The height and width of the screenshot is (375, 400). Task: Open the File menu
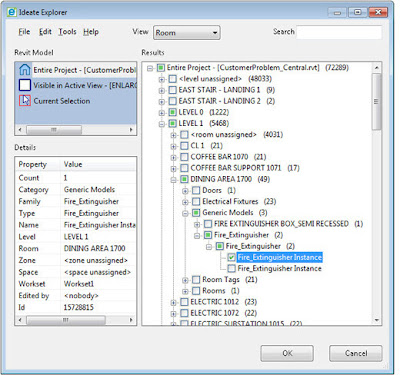[x=24, y=32]
